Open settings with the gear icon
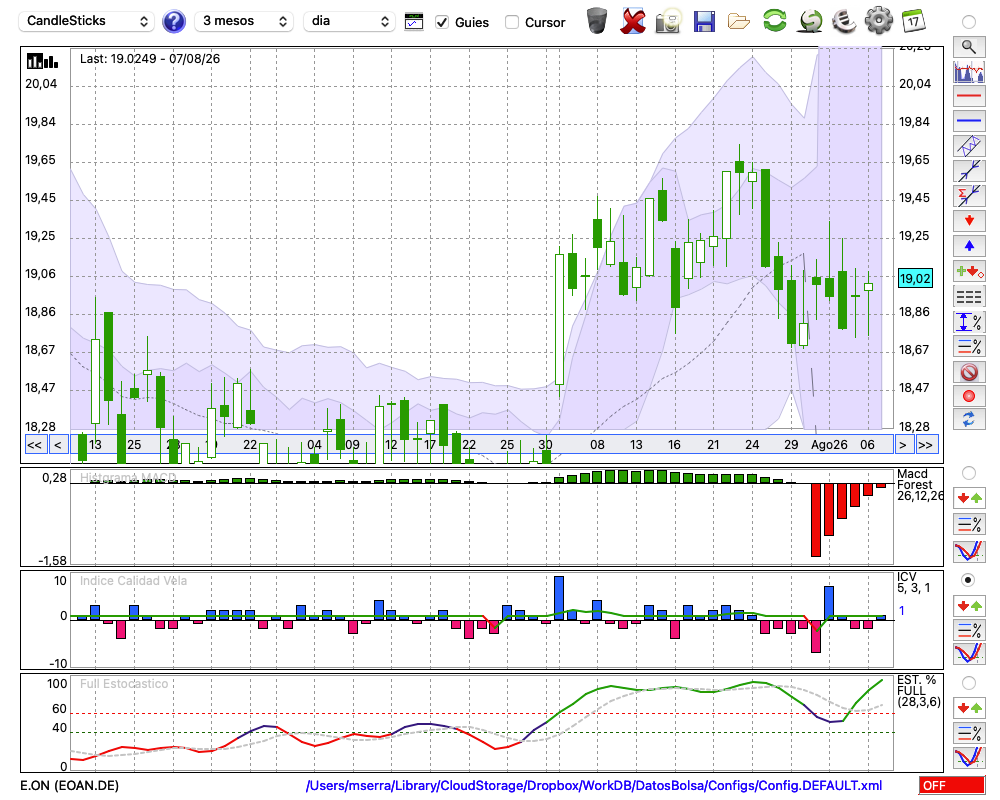The height and width of the screenshot is (800, 1000). [879, 20]
